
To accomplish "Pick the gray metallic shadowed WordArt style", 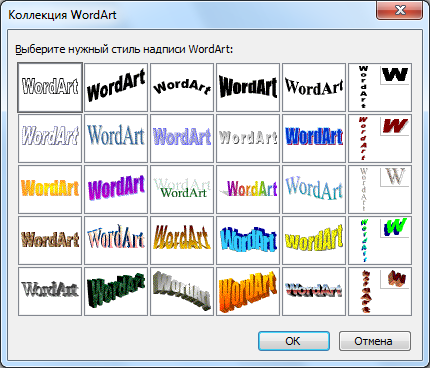I will pyautogui.click(x=50, y=291).
